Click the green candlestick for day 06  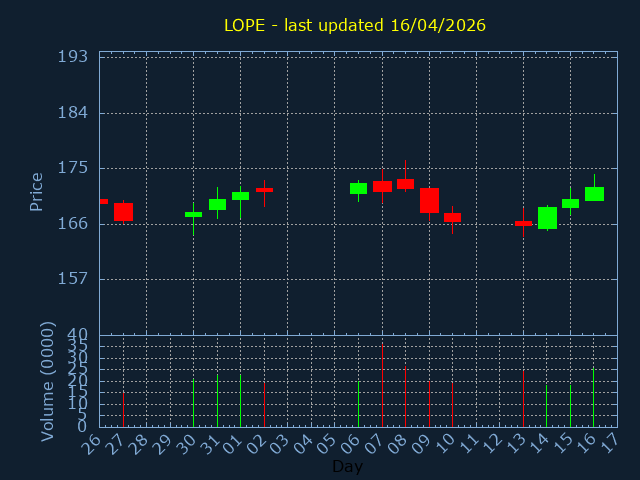pyautogui.click(x=358, y=189)
